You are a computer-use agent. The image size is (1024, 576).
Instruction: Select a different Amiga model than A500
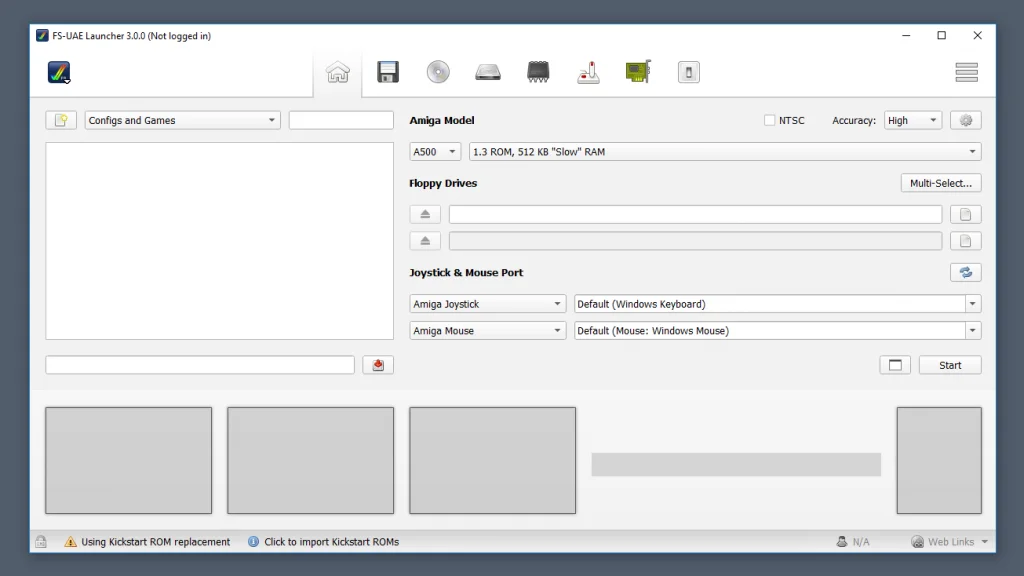coord(435,152)
